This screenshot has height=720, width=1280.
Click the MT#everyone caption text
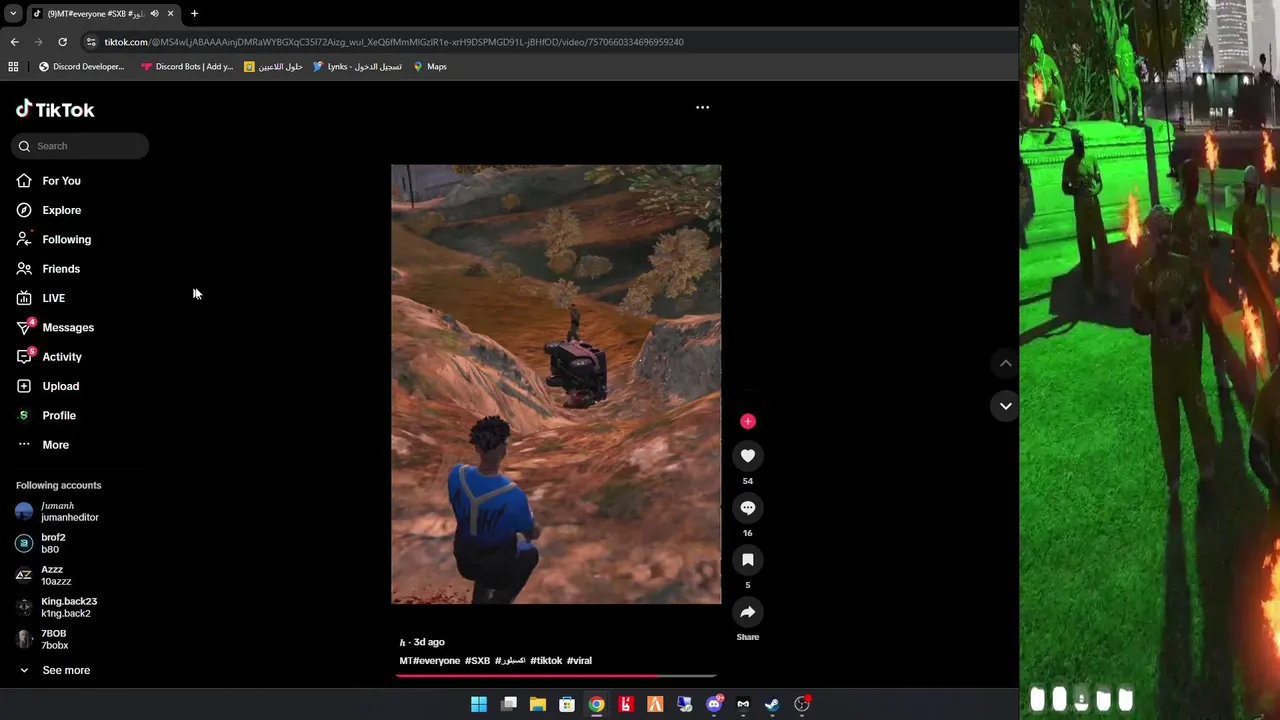(430, 661)
